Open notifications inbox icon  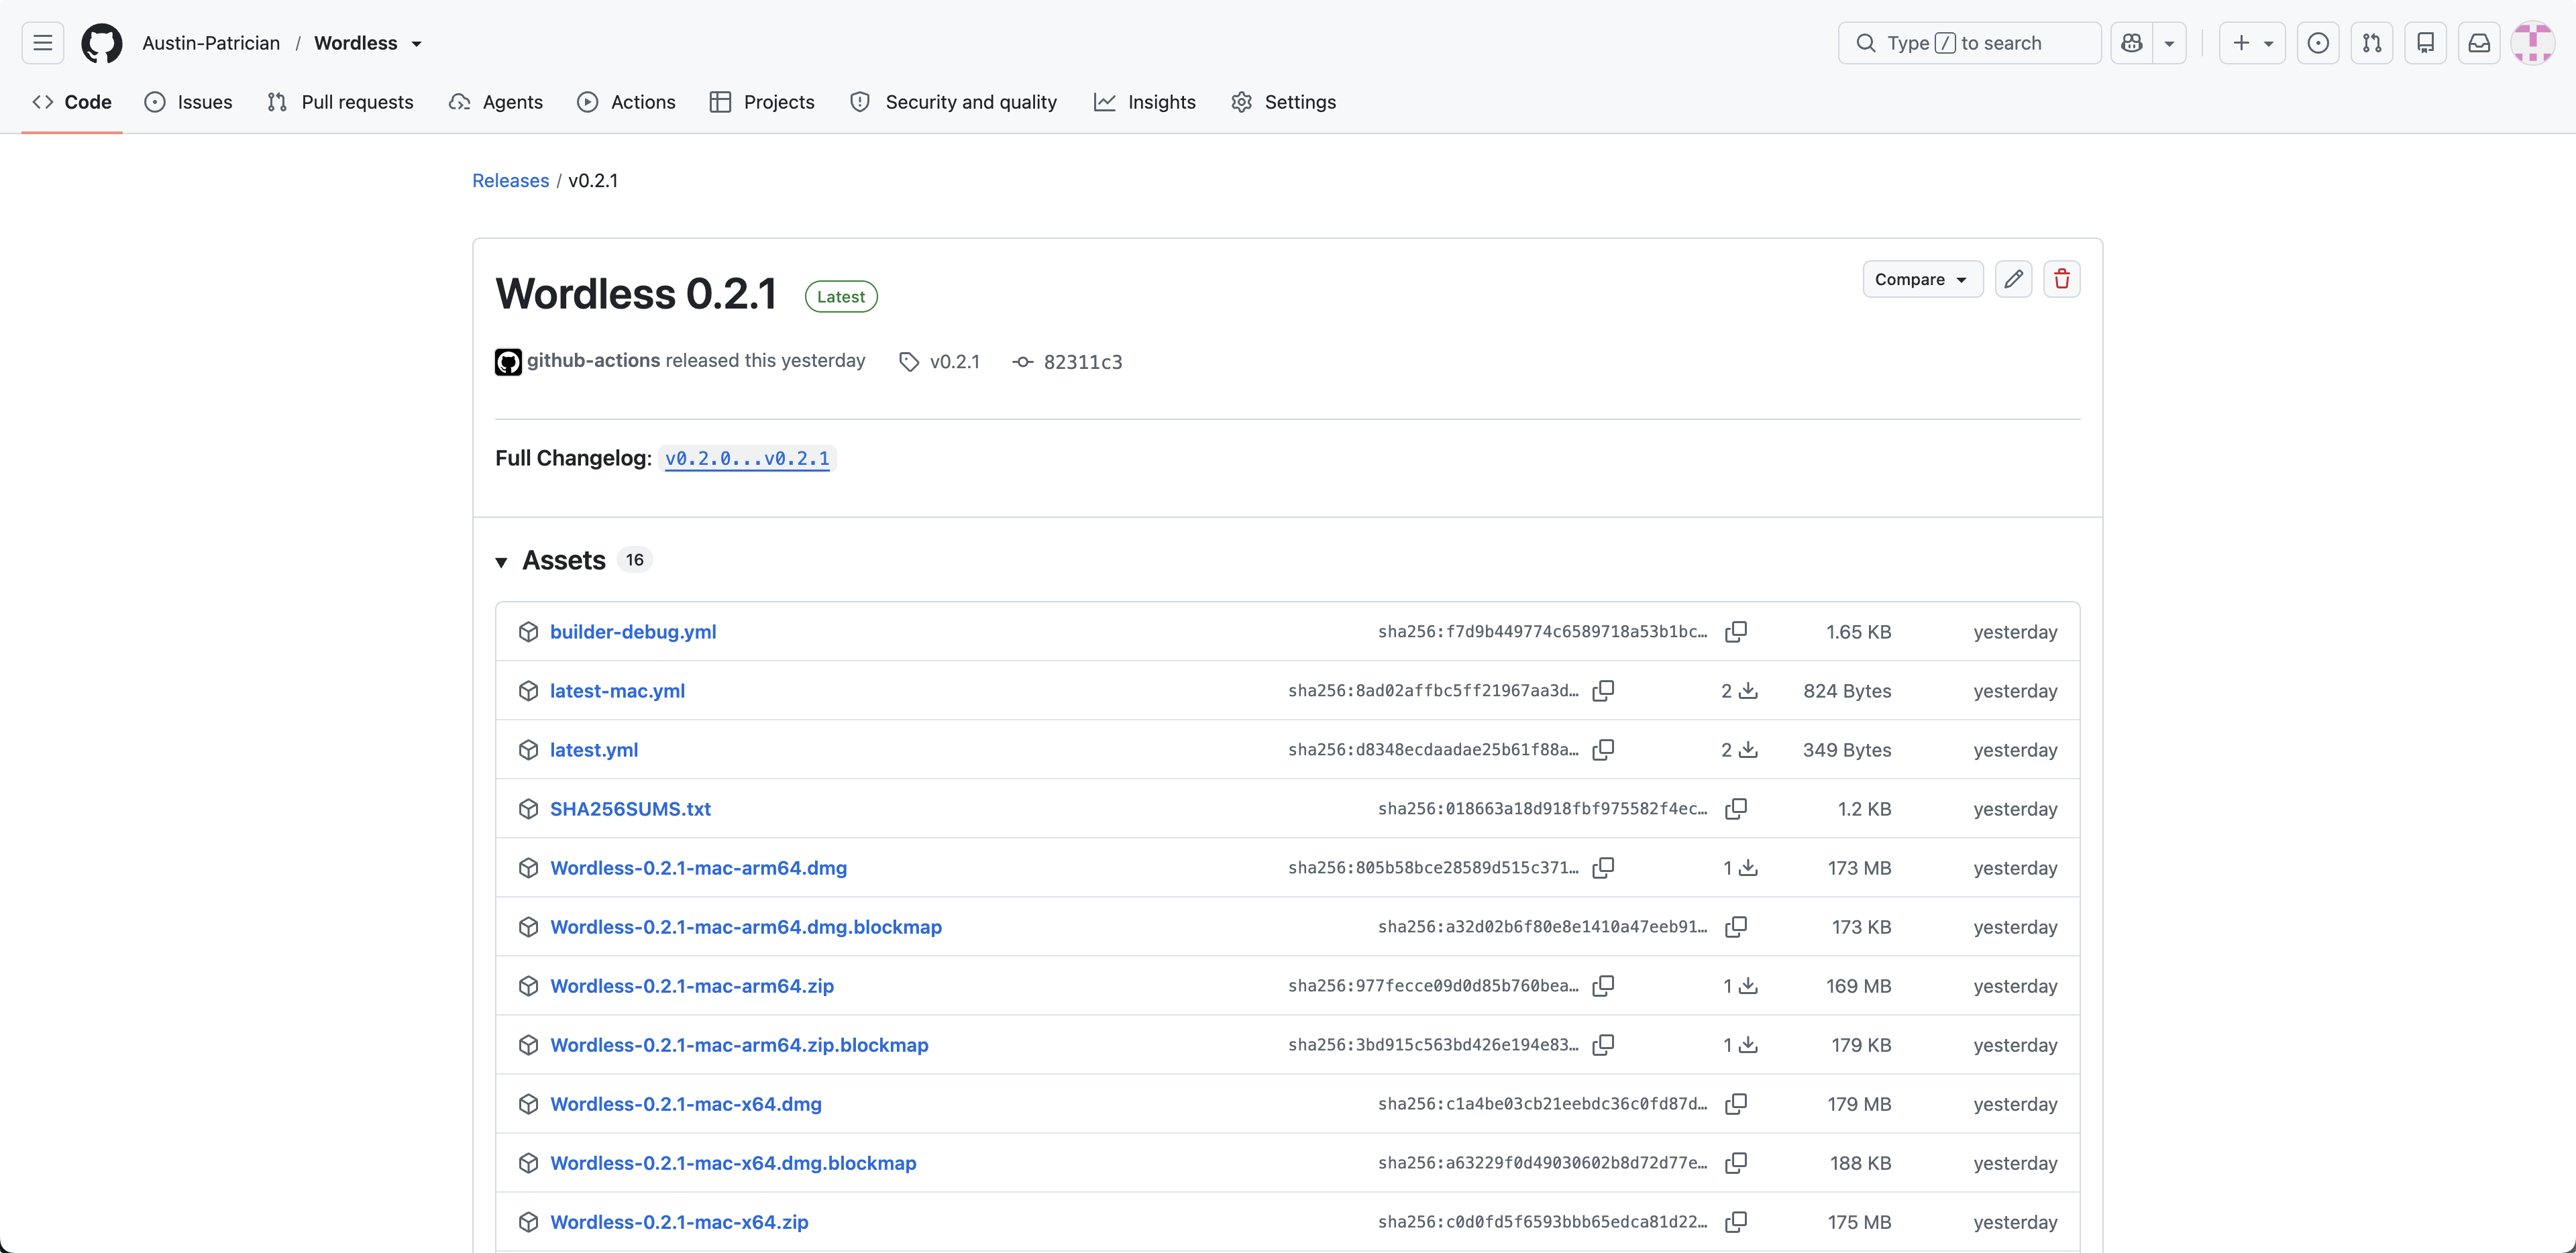click(2479, 43)
